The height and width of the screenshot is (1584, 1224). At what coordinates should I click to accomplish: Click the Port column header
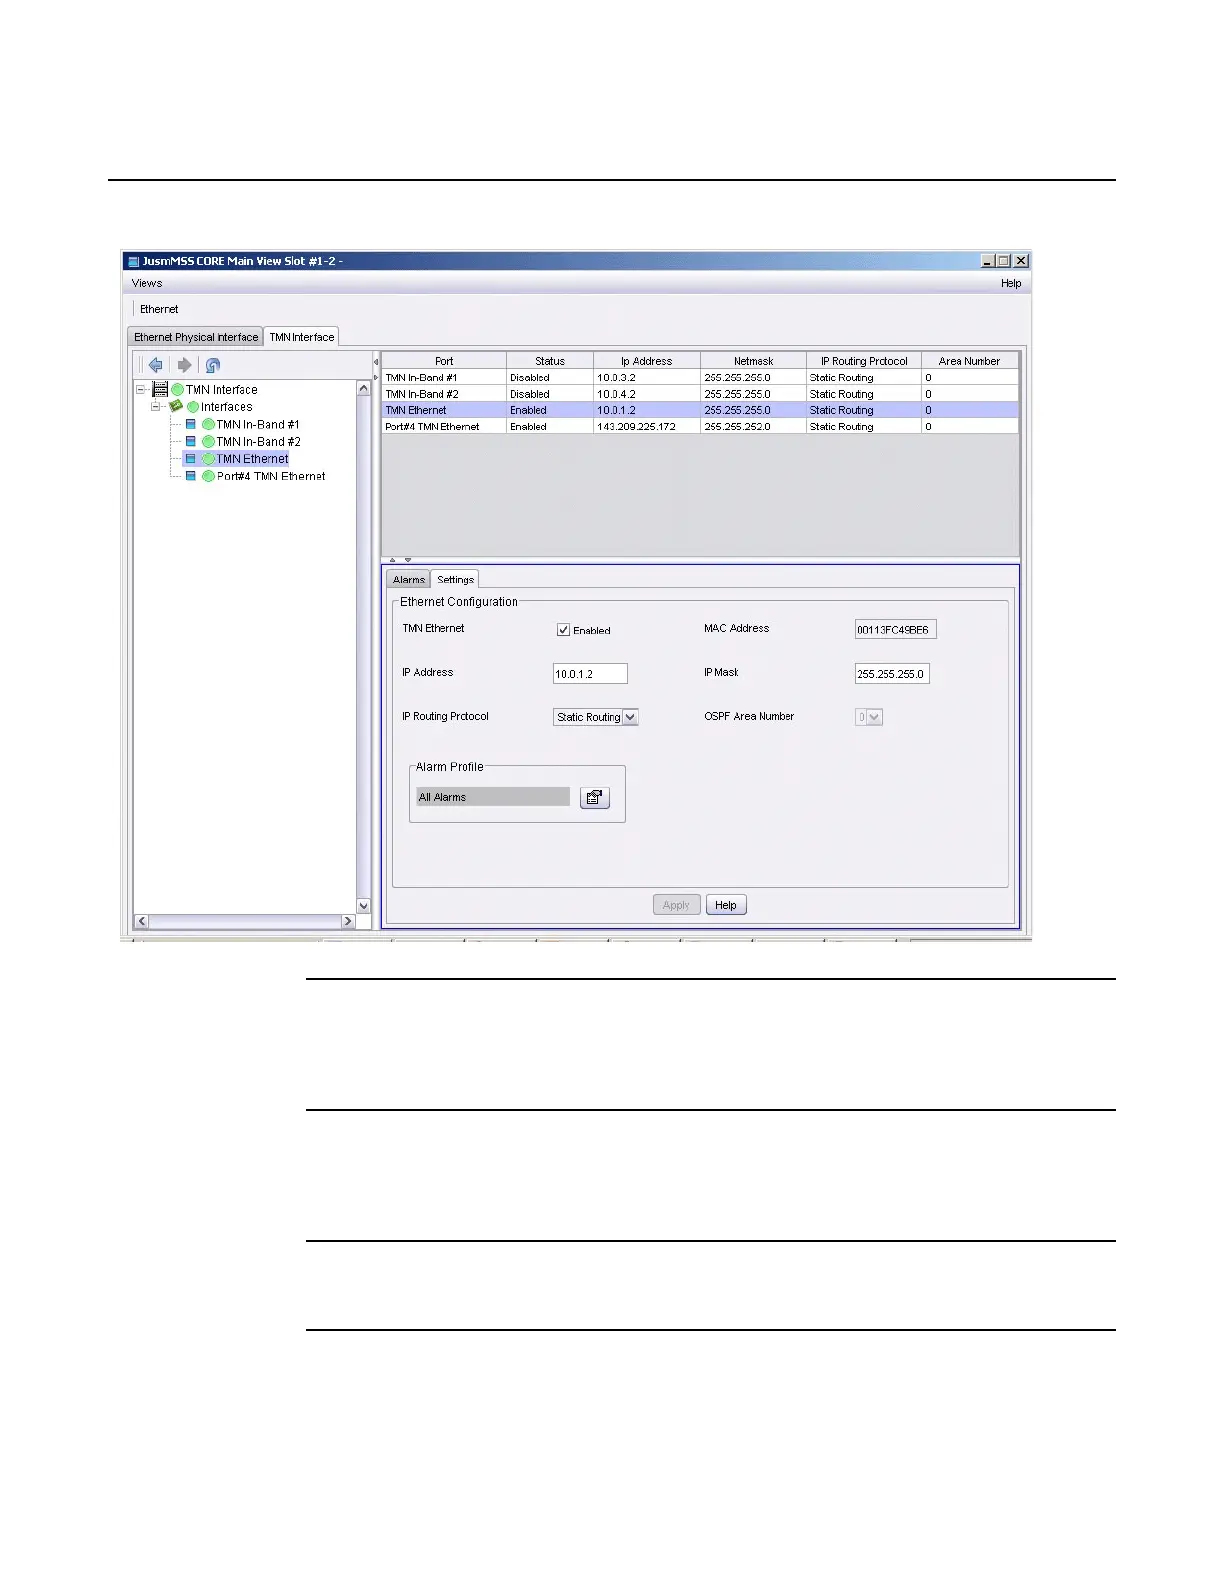point(444,361)
